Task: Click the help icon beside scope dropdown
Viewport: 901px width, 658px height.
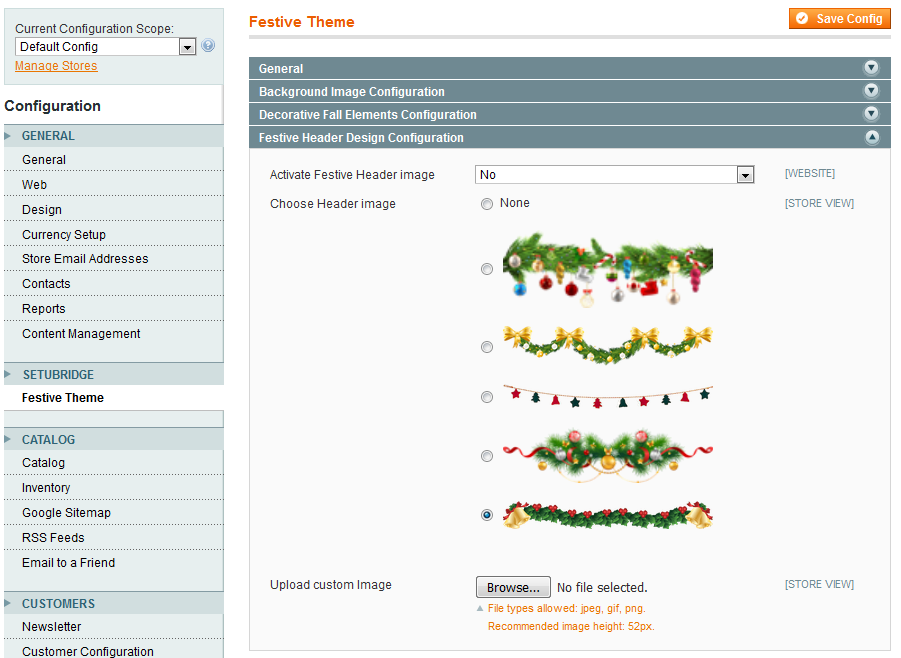Action: tap(208, 46)
